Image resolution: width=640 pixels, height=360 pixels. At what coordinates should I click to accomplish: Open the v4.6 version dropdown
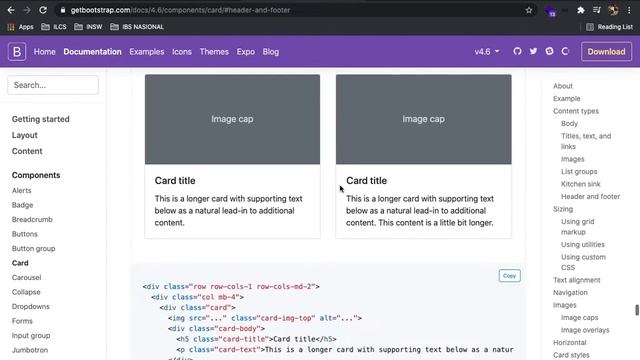(487, 52)
